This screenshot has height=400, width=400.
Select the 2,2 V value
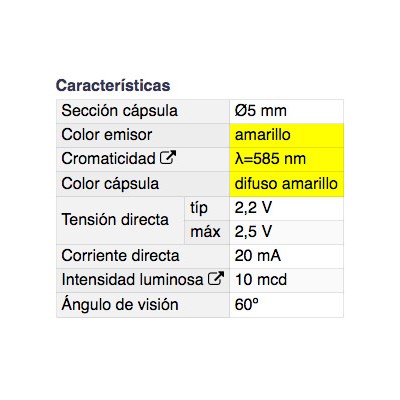click(x=253, y=208)
